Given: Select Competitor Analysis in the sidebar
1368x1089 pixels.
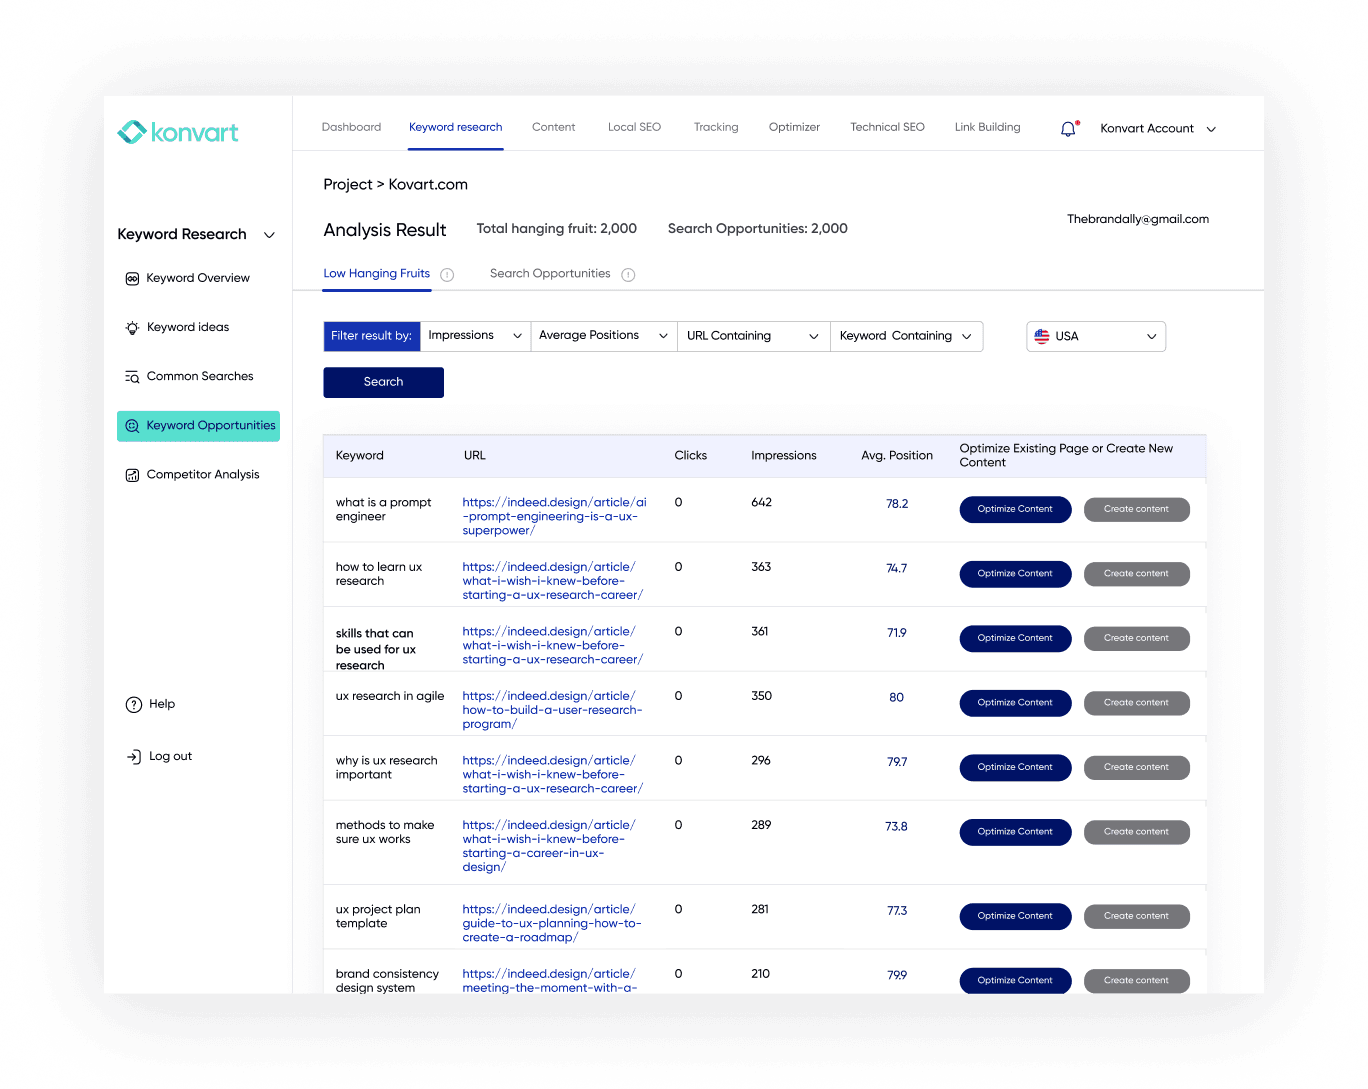Looking at the screenshot, I should click(x=133, y=474).
